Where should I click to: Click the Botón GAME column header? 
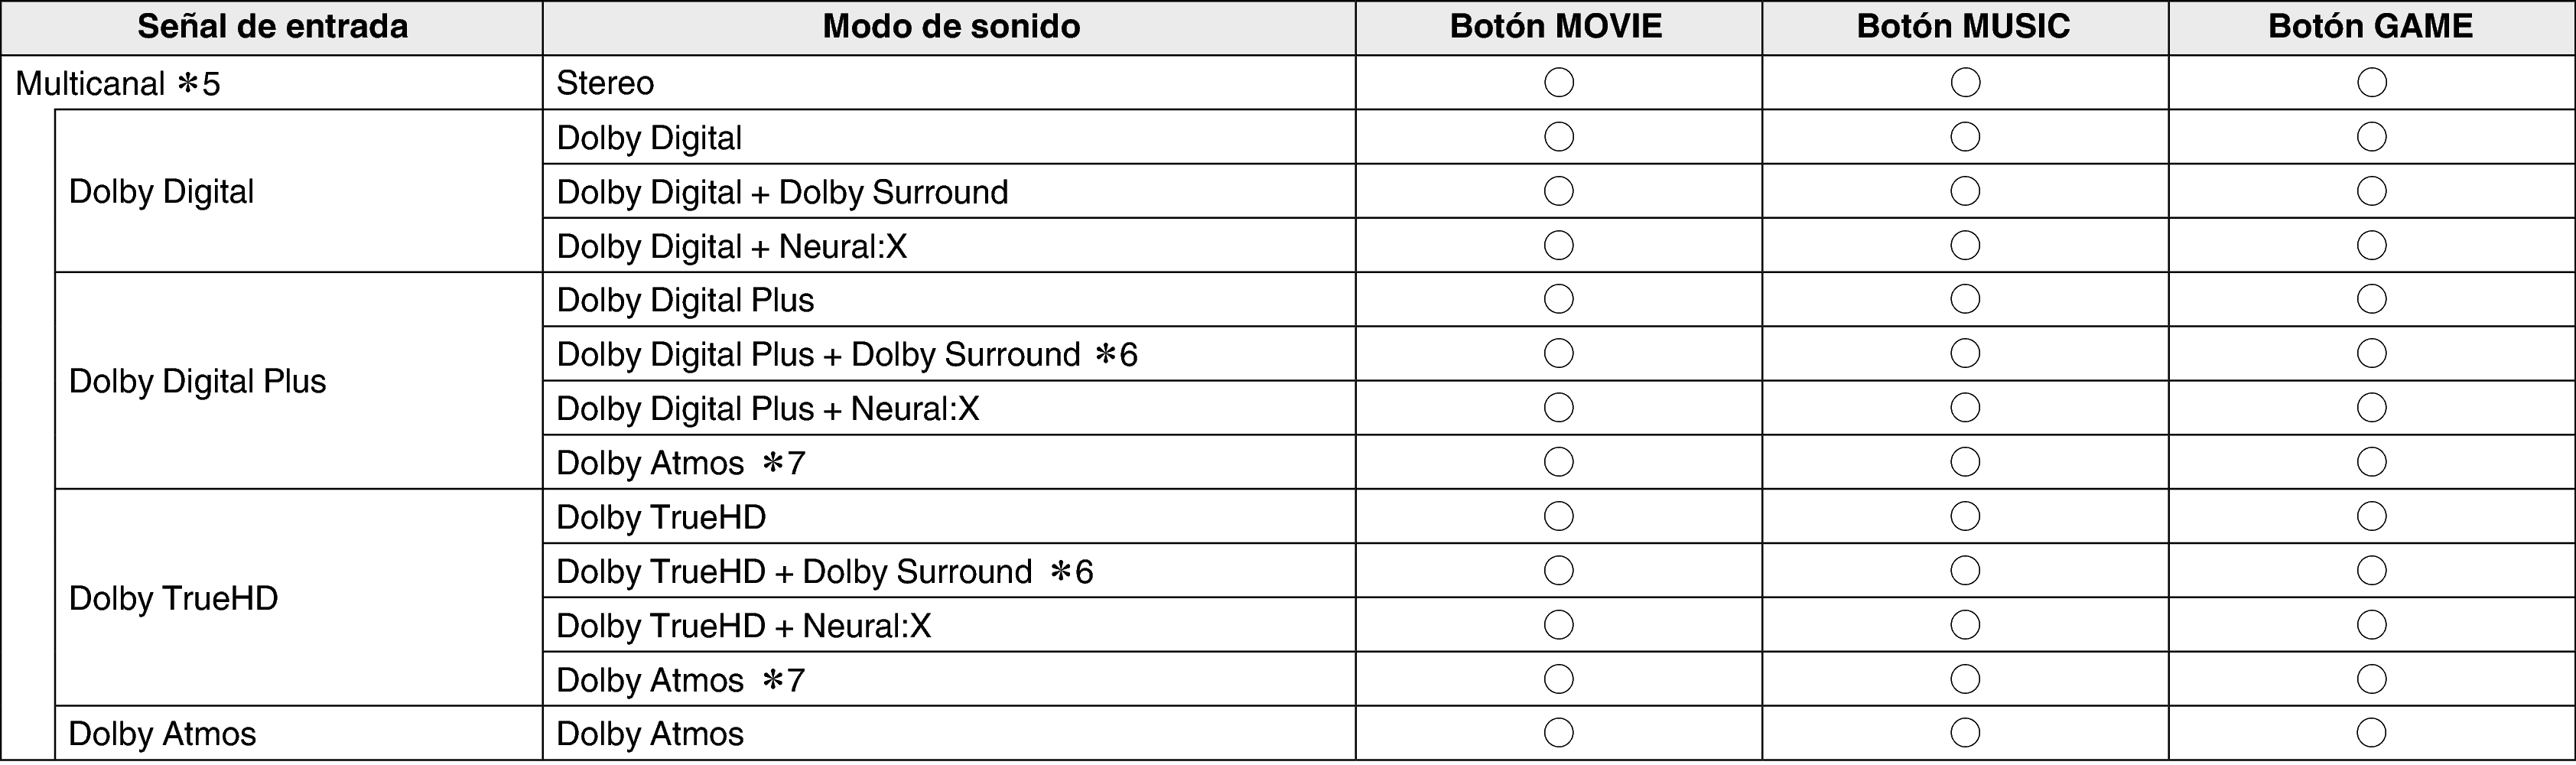point(2370,27)
